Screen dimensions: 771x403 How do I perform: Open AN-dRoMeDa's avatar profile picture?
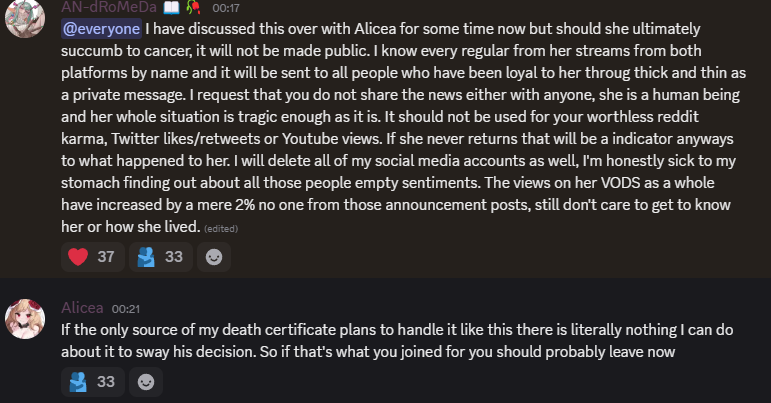[25, 18]
